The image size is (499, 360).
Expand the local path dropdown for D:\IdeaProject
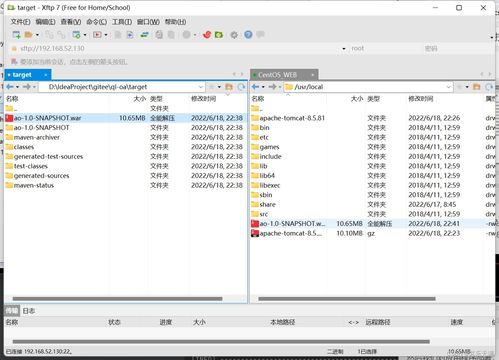click(x=201, y=87)
